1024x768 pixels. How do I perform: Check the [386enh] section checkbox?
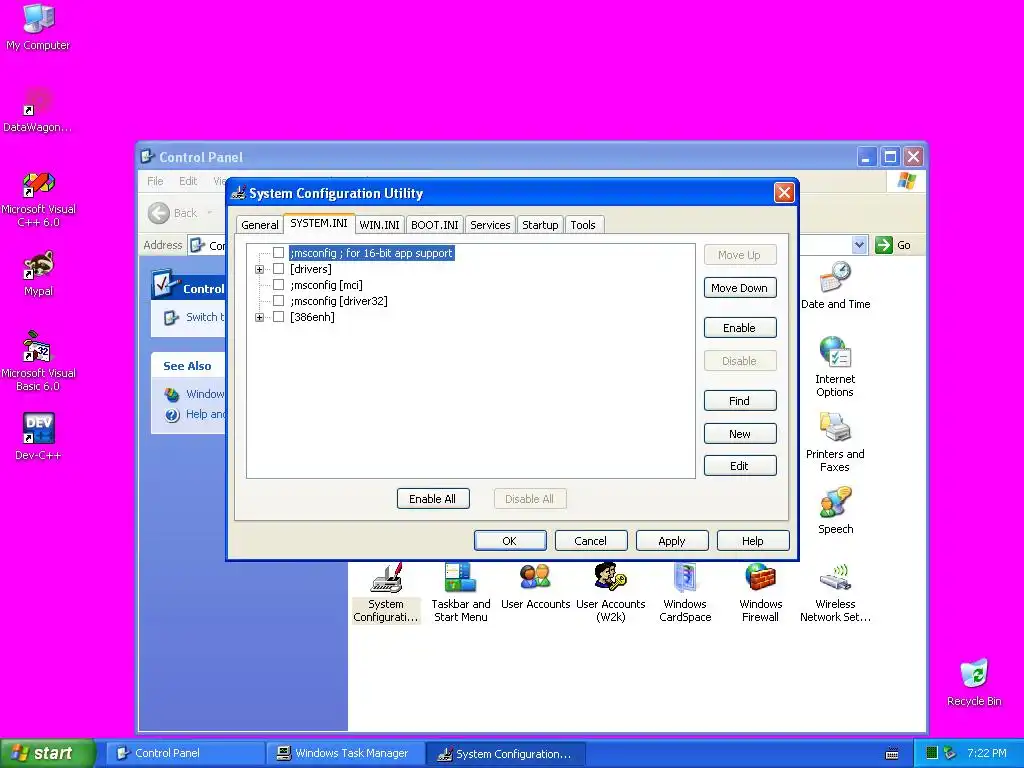[278, 317]
